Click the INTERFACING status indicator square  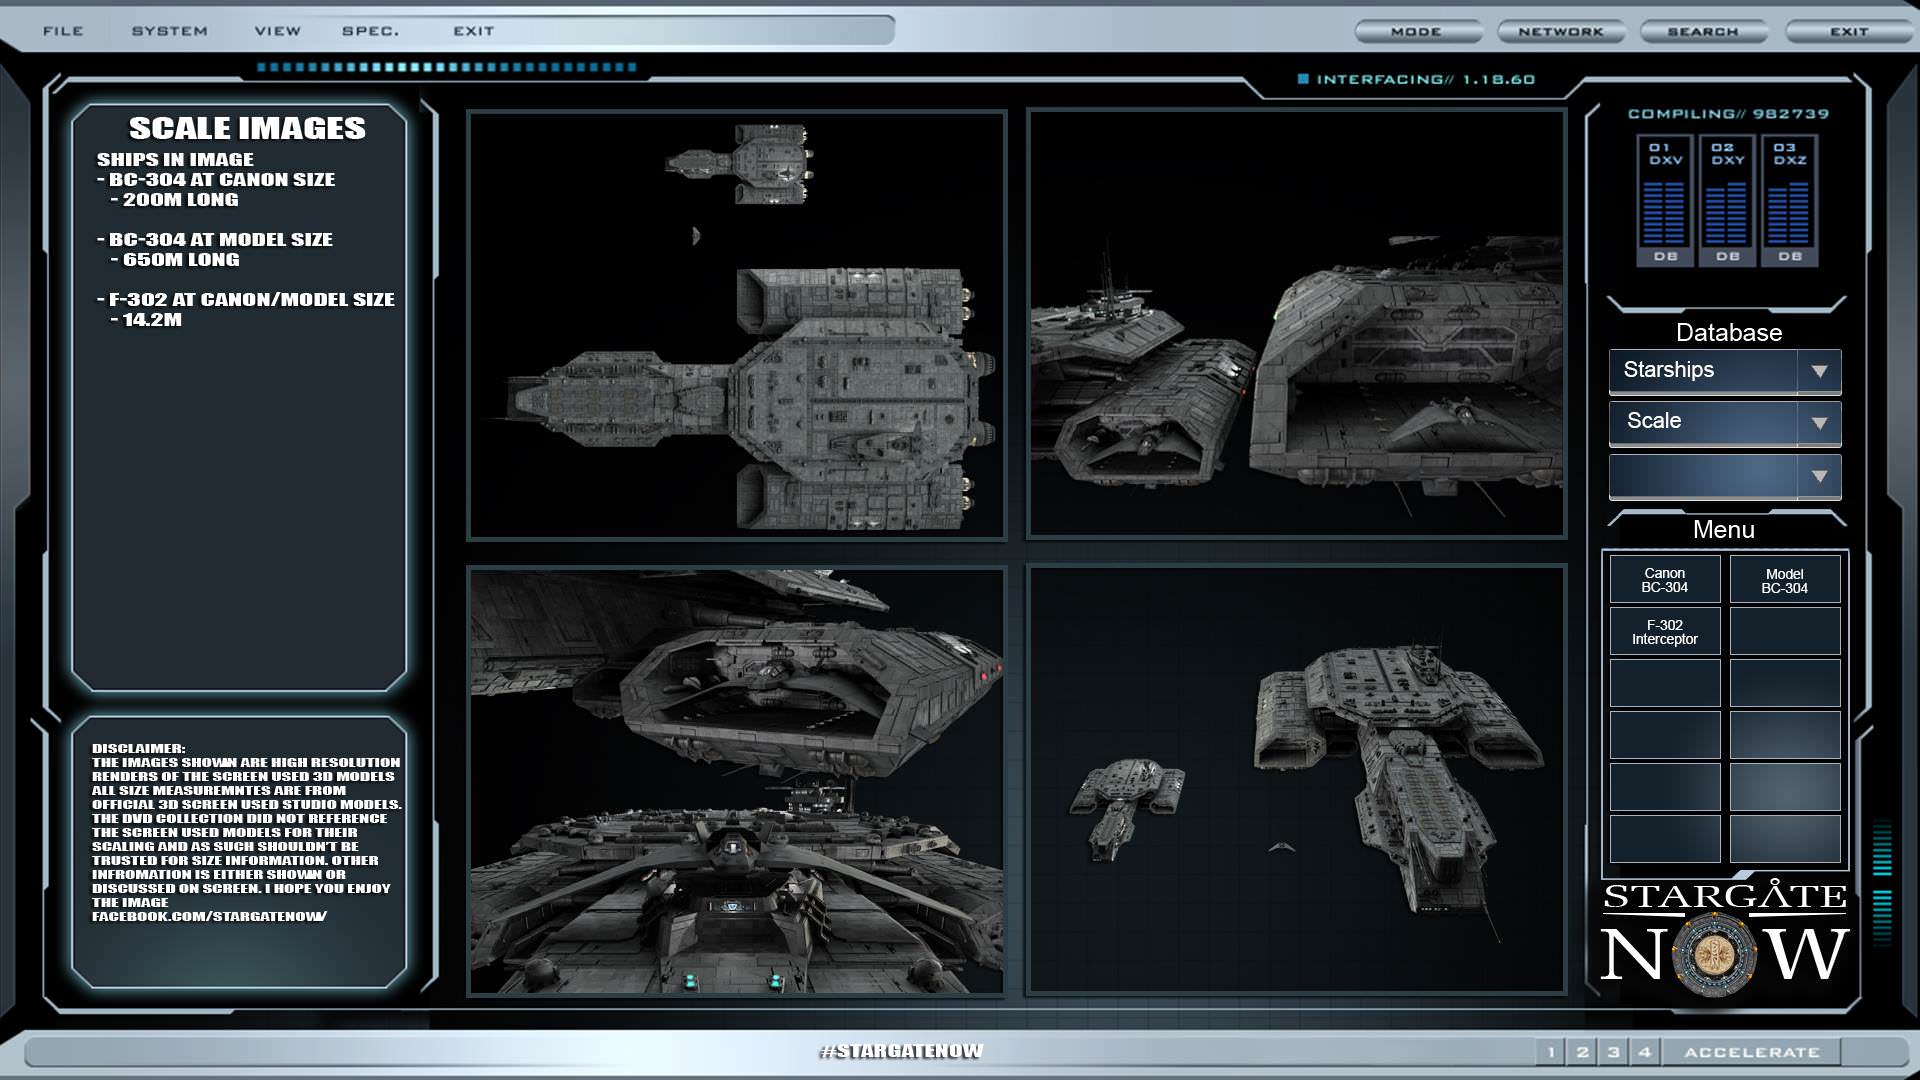point(1303,79)
